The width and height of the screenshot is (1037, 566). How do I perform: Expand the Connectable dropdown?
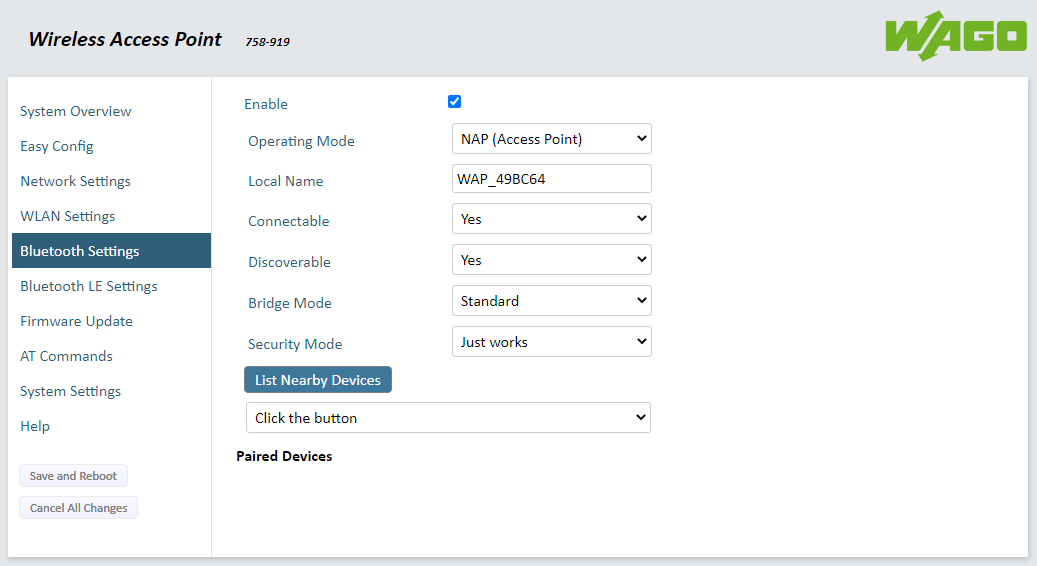551,219
